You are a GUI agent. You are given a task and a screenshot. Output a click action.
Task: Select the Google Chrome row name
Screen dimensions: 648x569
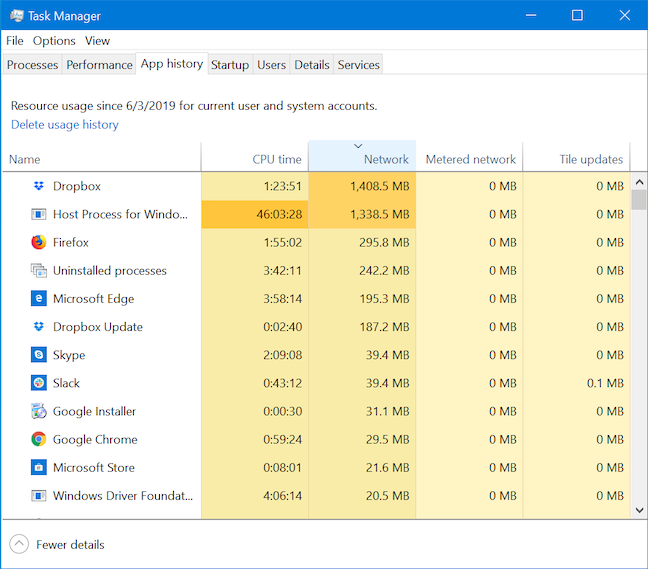(95, 440)
